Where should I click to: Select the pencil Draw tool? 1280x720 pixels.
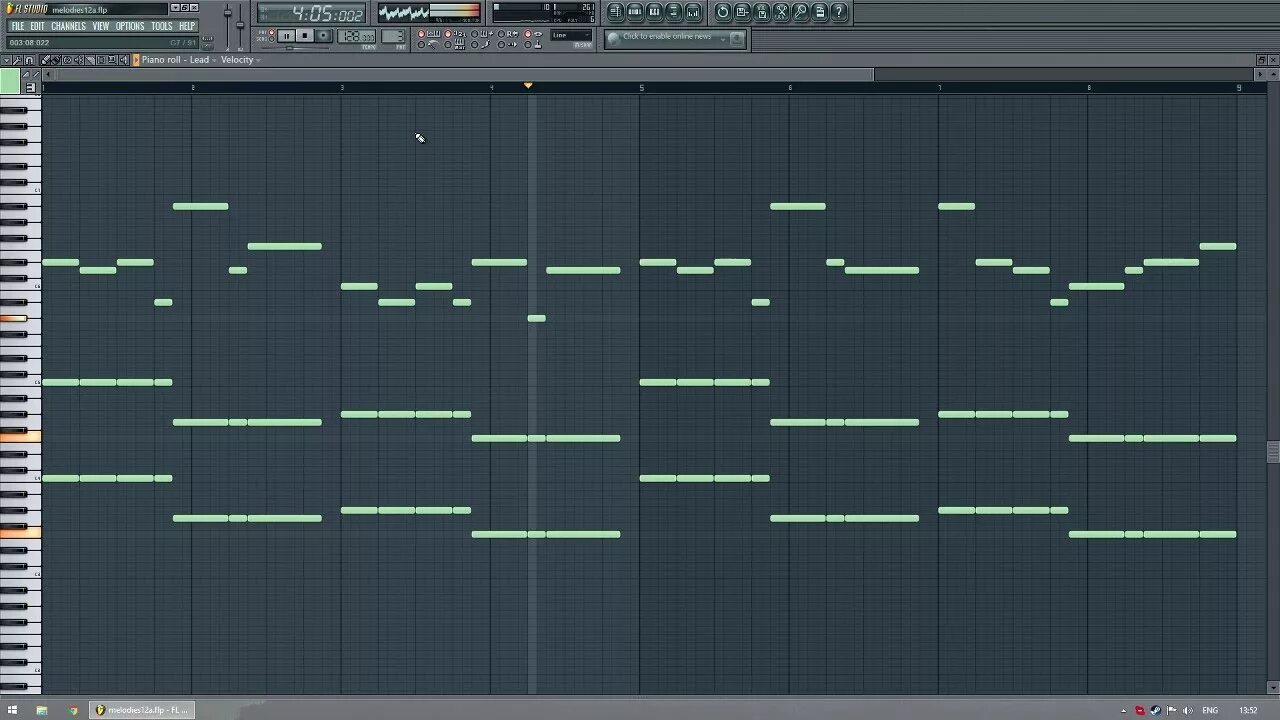tap(45, 60)
